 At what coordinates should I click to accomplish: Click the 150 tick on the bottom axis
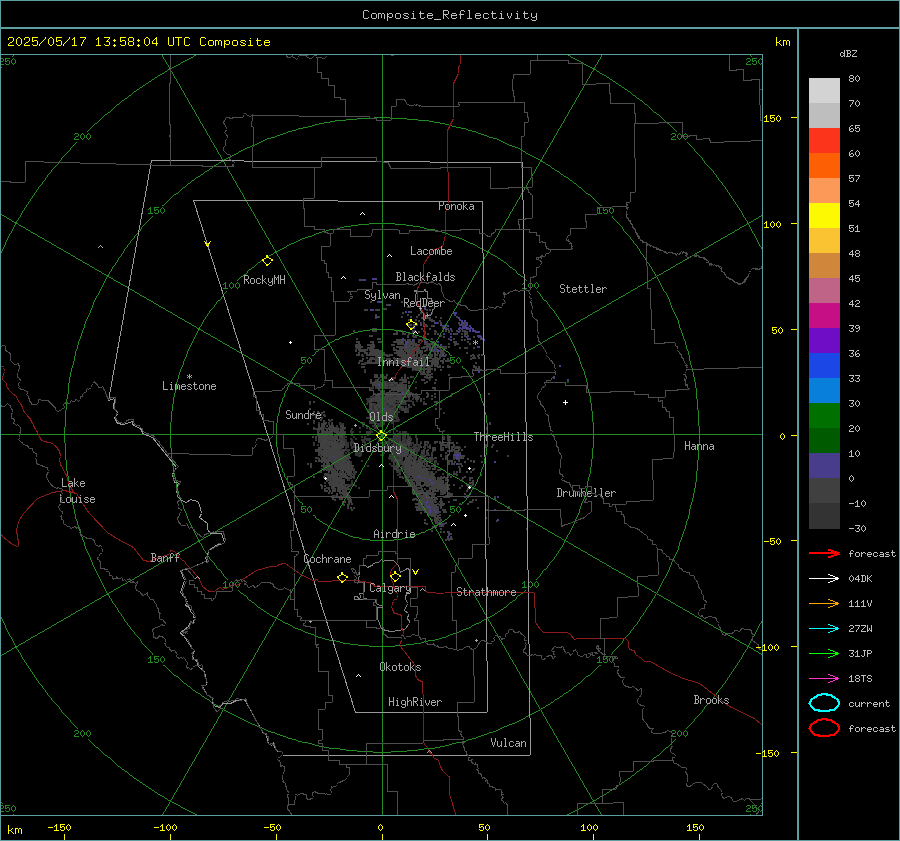coord(695,827)
